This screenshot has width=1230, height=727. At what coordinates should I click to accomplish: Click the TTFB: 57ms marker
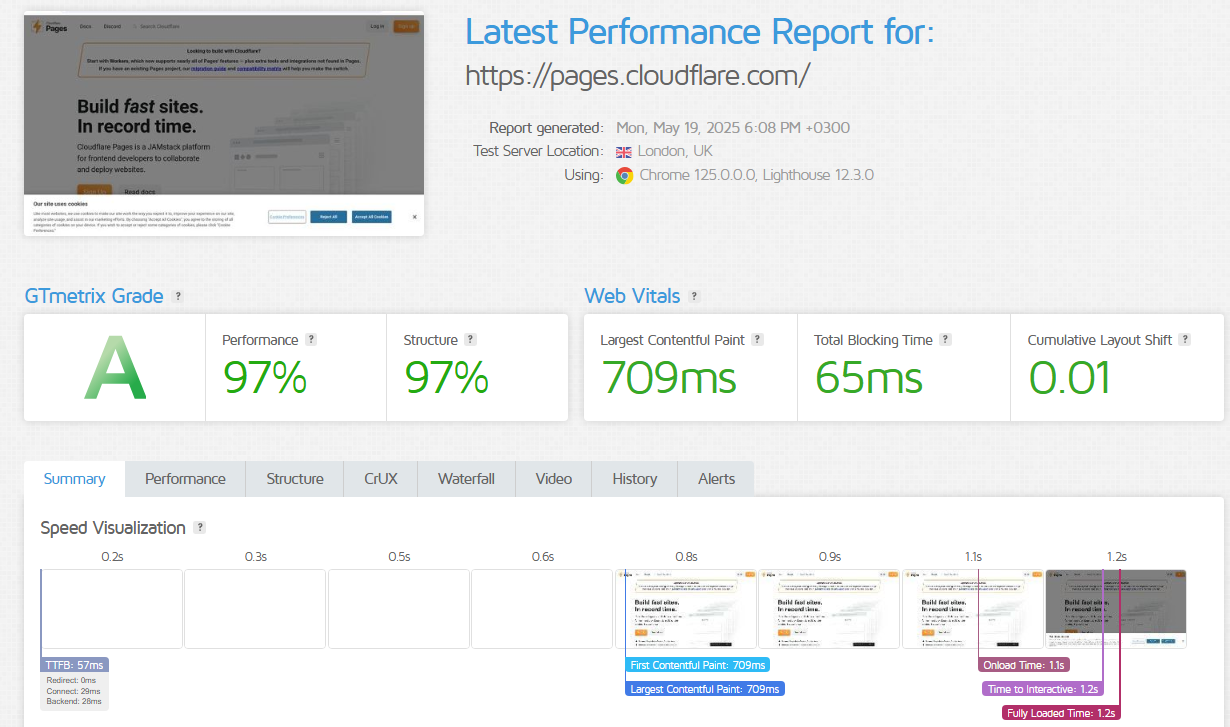(x=75, y=665)
